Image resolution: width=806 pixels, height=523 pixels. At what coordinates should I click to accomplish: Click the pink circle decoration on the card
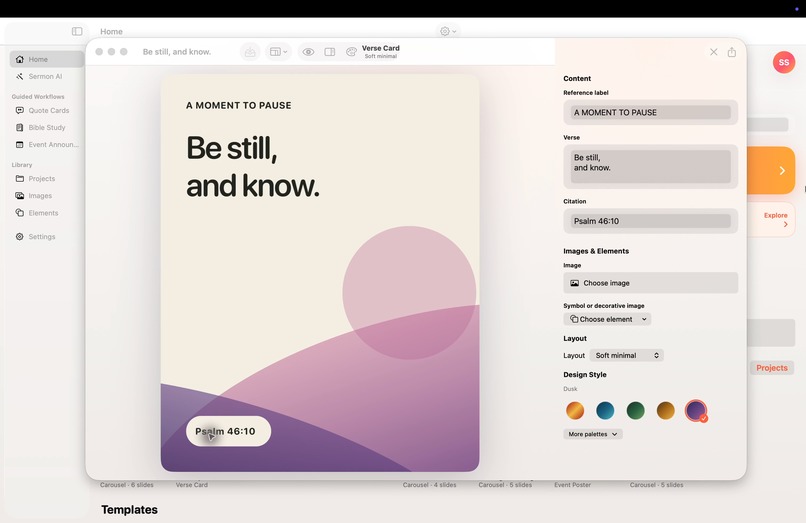point(409,293)
